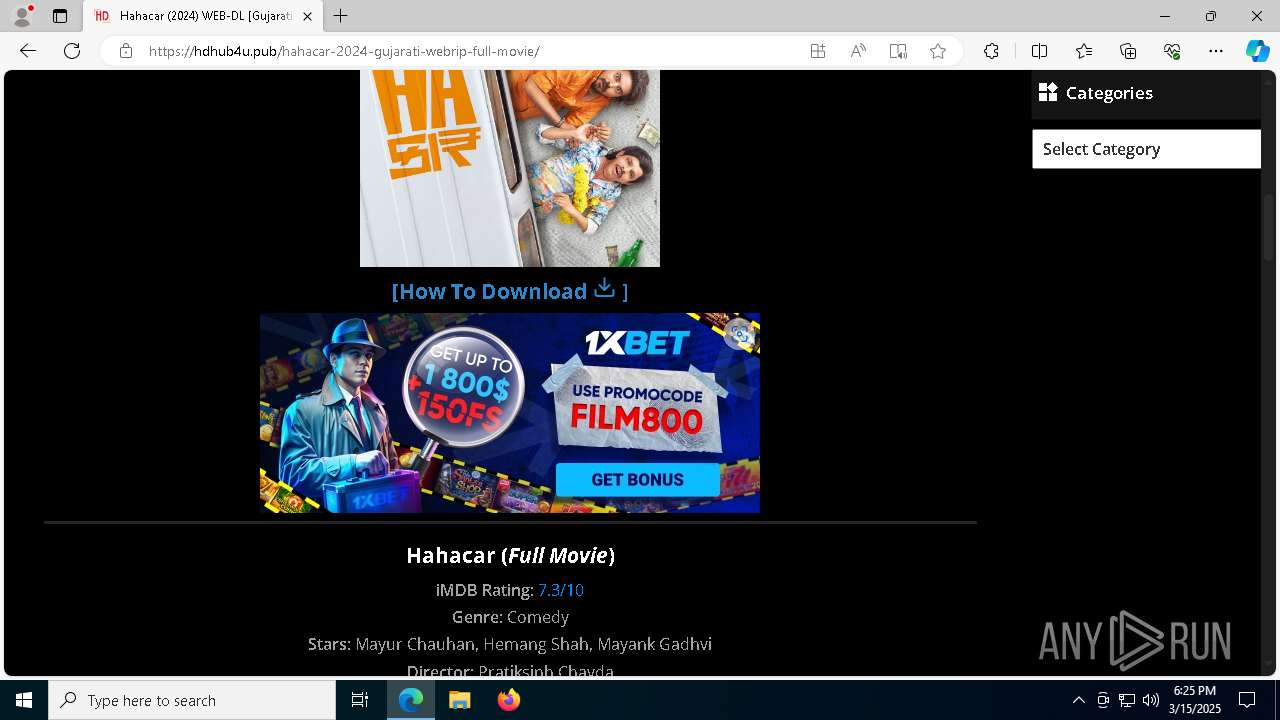
Task: Click the download icon beside How To Download
Action: [x=604, y=289]
